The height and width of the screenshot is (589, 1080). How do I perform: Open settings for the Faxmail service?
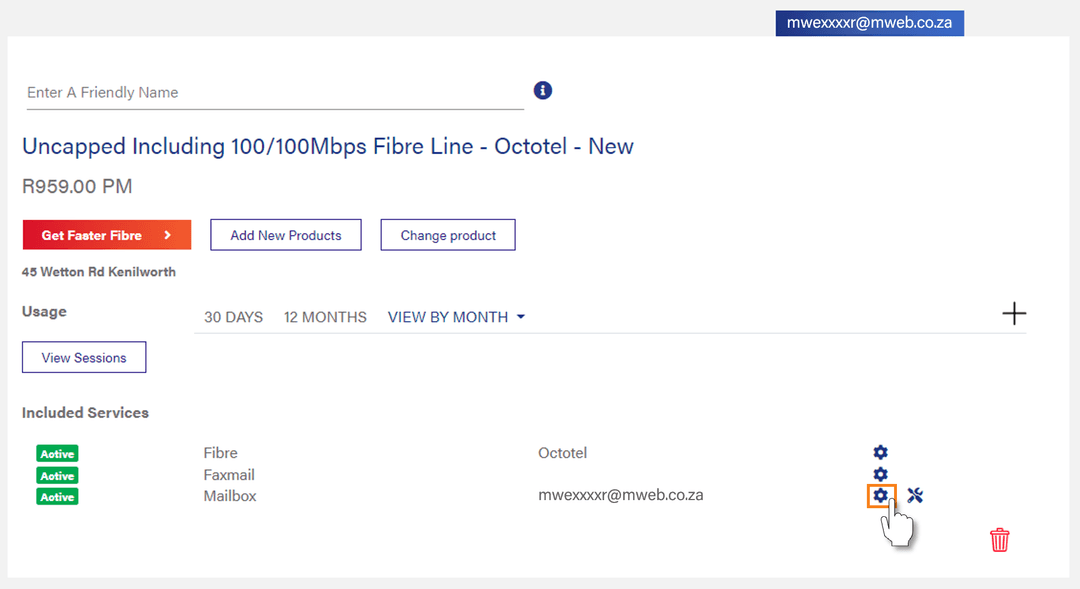[880, 474]
